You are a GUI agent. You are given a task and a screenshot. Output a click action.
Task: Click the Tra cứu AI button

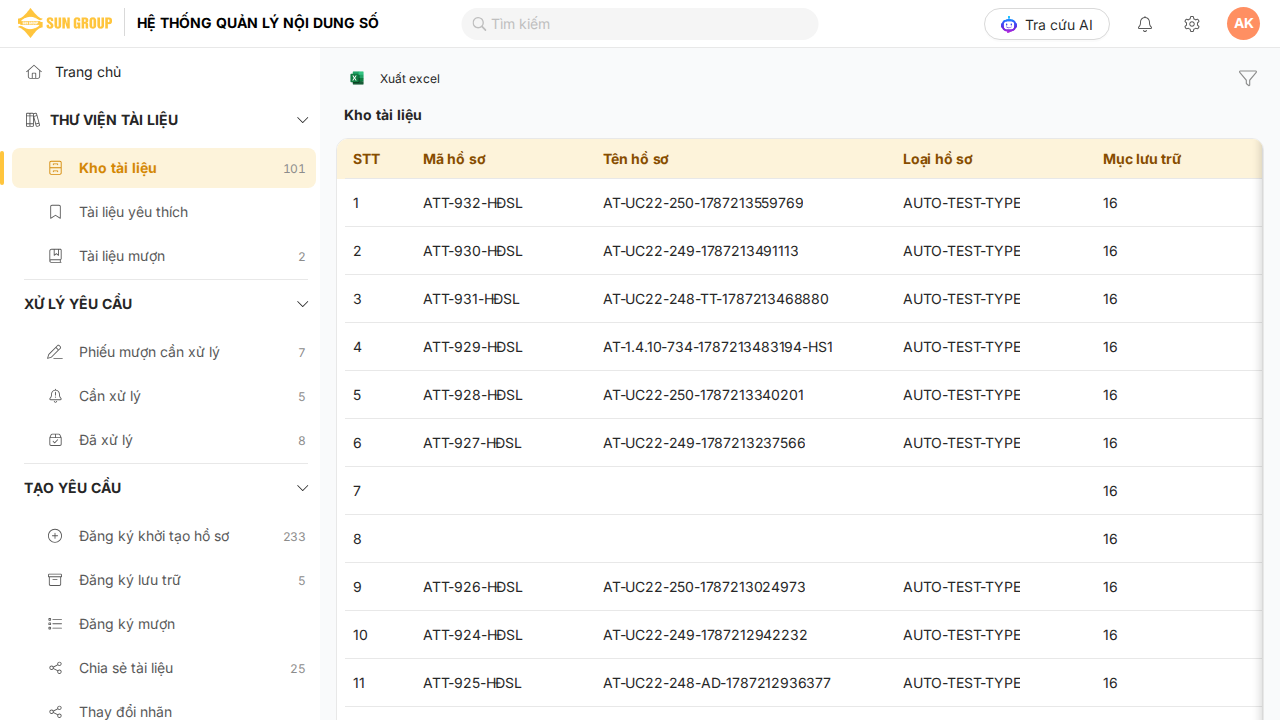(1047, 24)
